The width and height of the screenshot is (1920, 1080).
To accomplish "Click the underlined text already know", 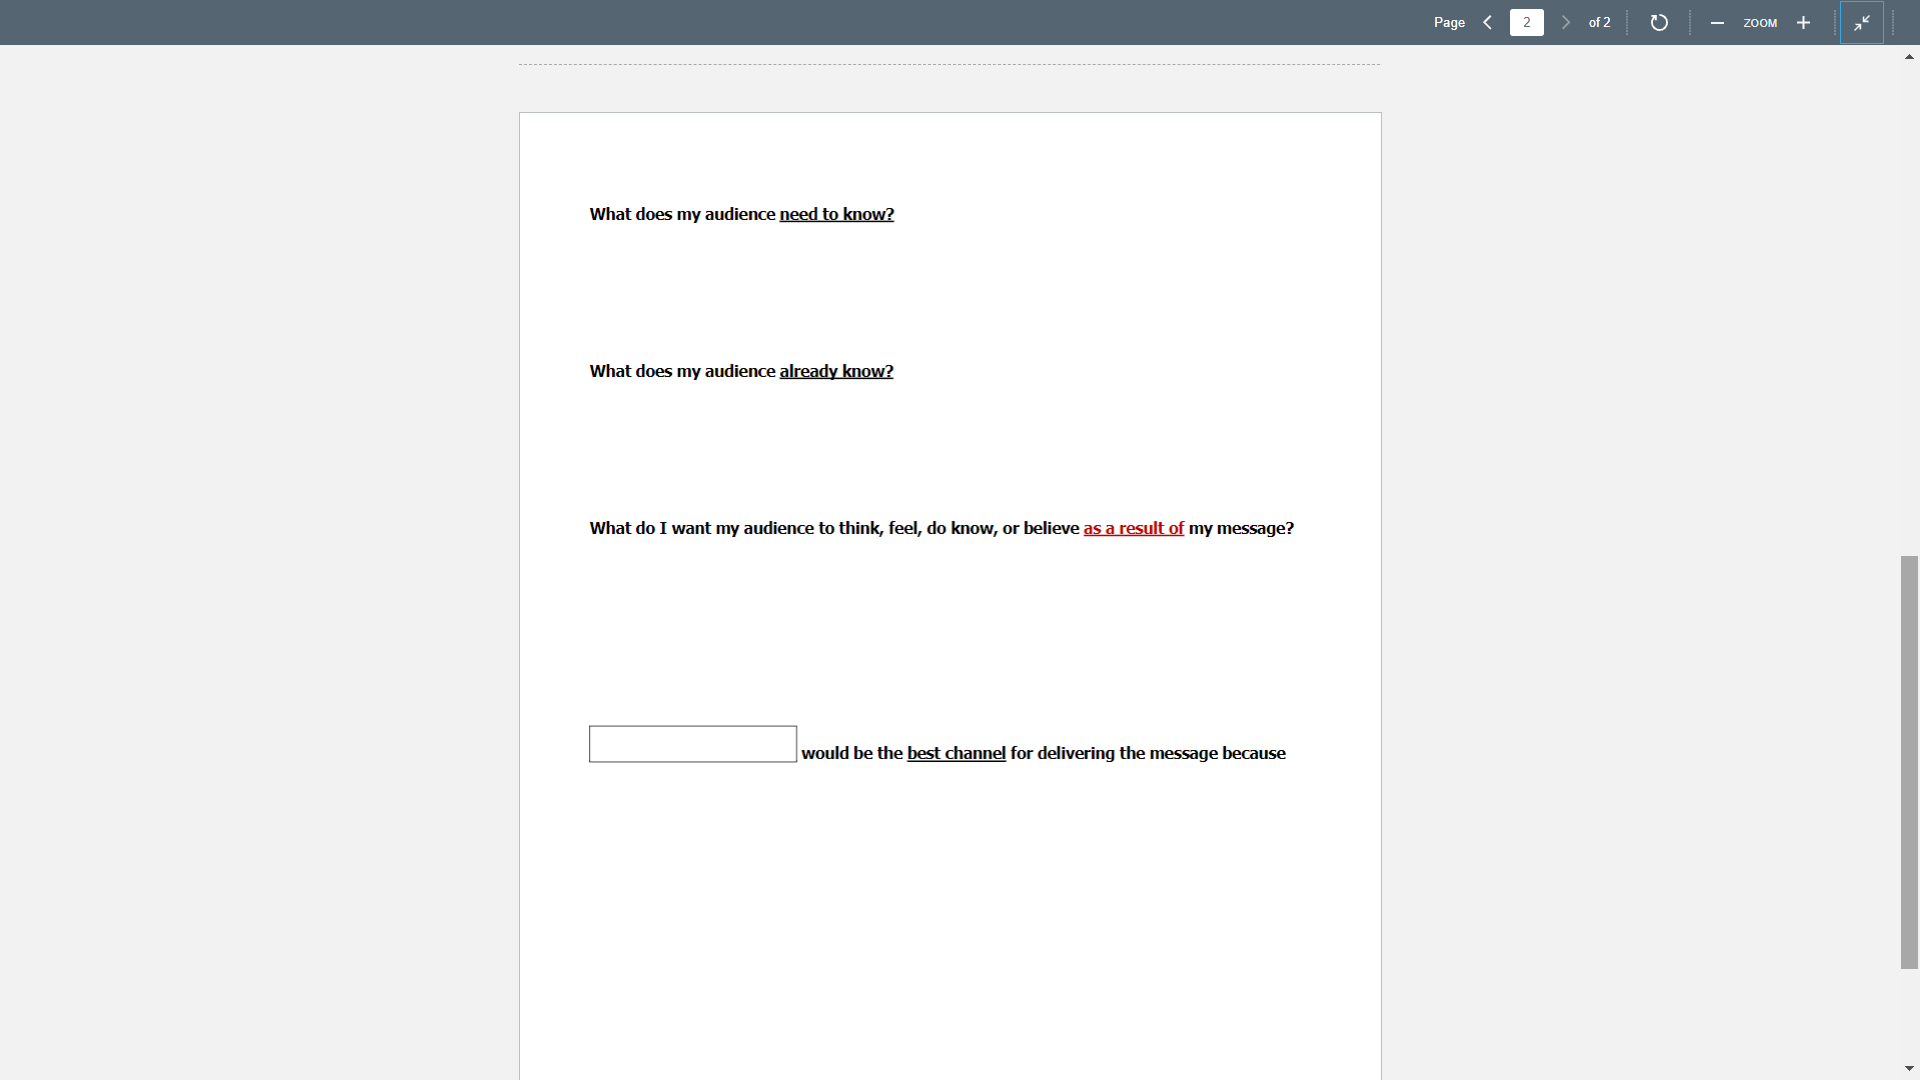I will coord(835,370).
